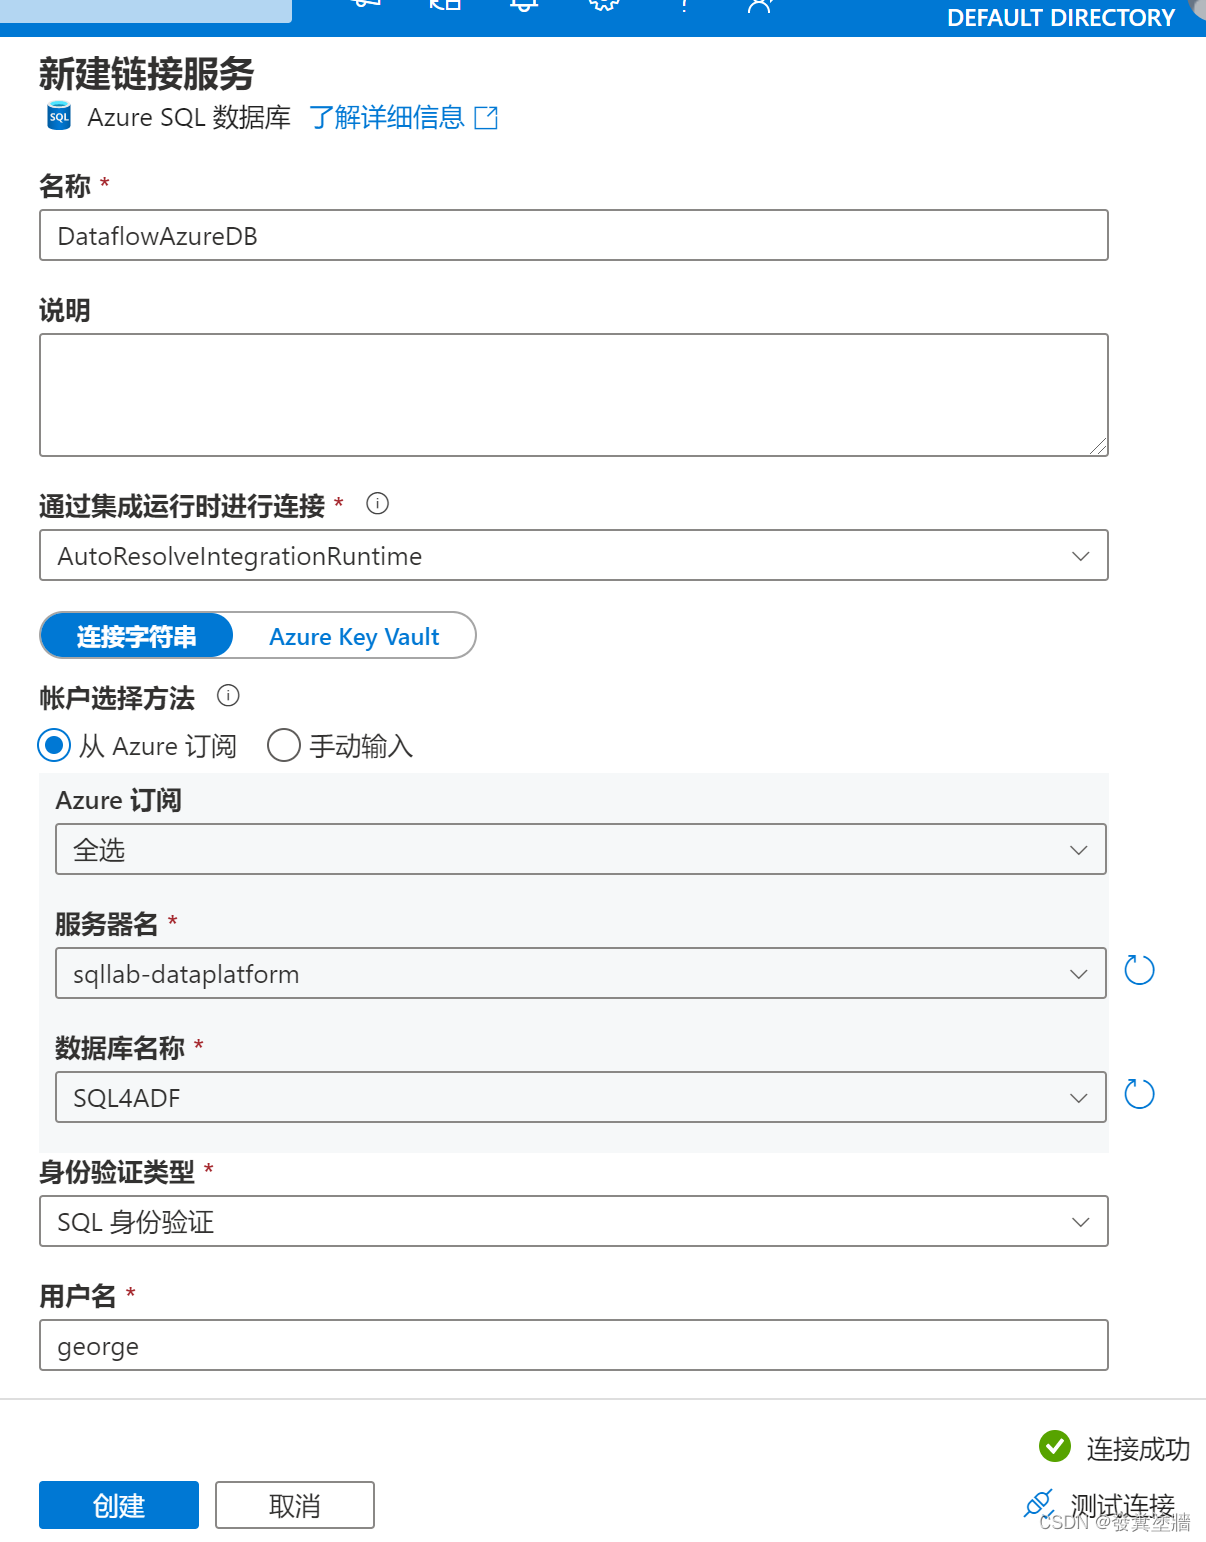Viewport: 1206px width, 1542px height.
Task: Select the 连接字符串 tab
Action: pyautogui.click(x=136, y=636)
